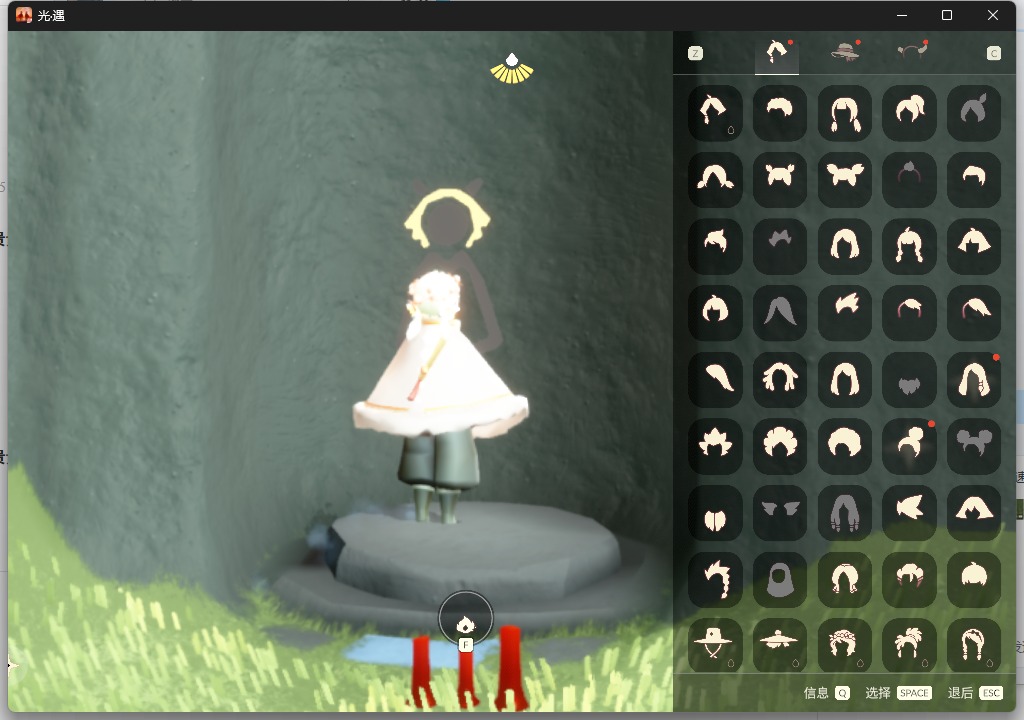Click the 信息 Q info button
The height and width of the screenshot is (720, 1024).
826,693
